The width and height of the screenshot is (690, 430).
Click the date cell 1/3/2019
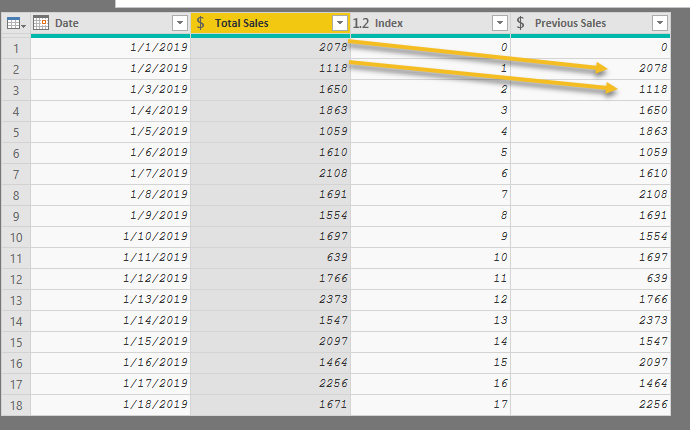tap(110, 90)
